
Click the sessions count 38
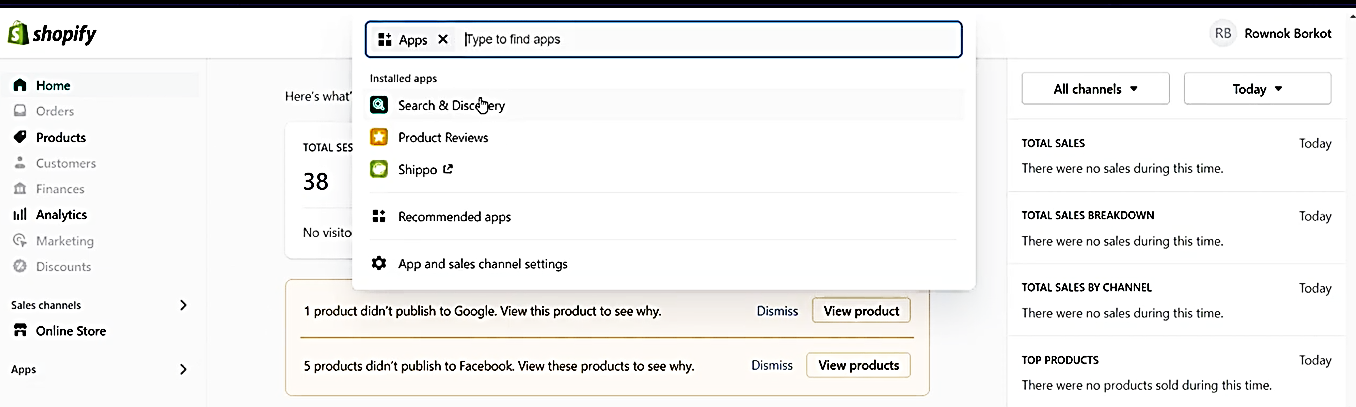[316, 181]
